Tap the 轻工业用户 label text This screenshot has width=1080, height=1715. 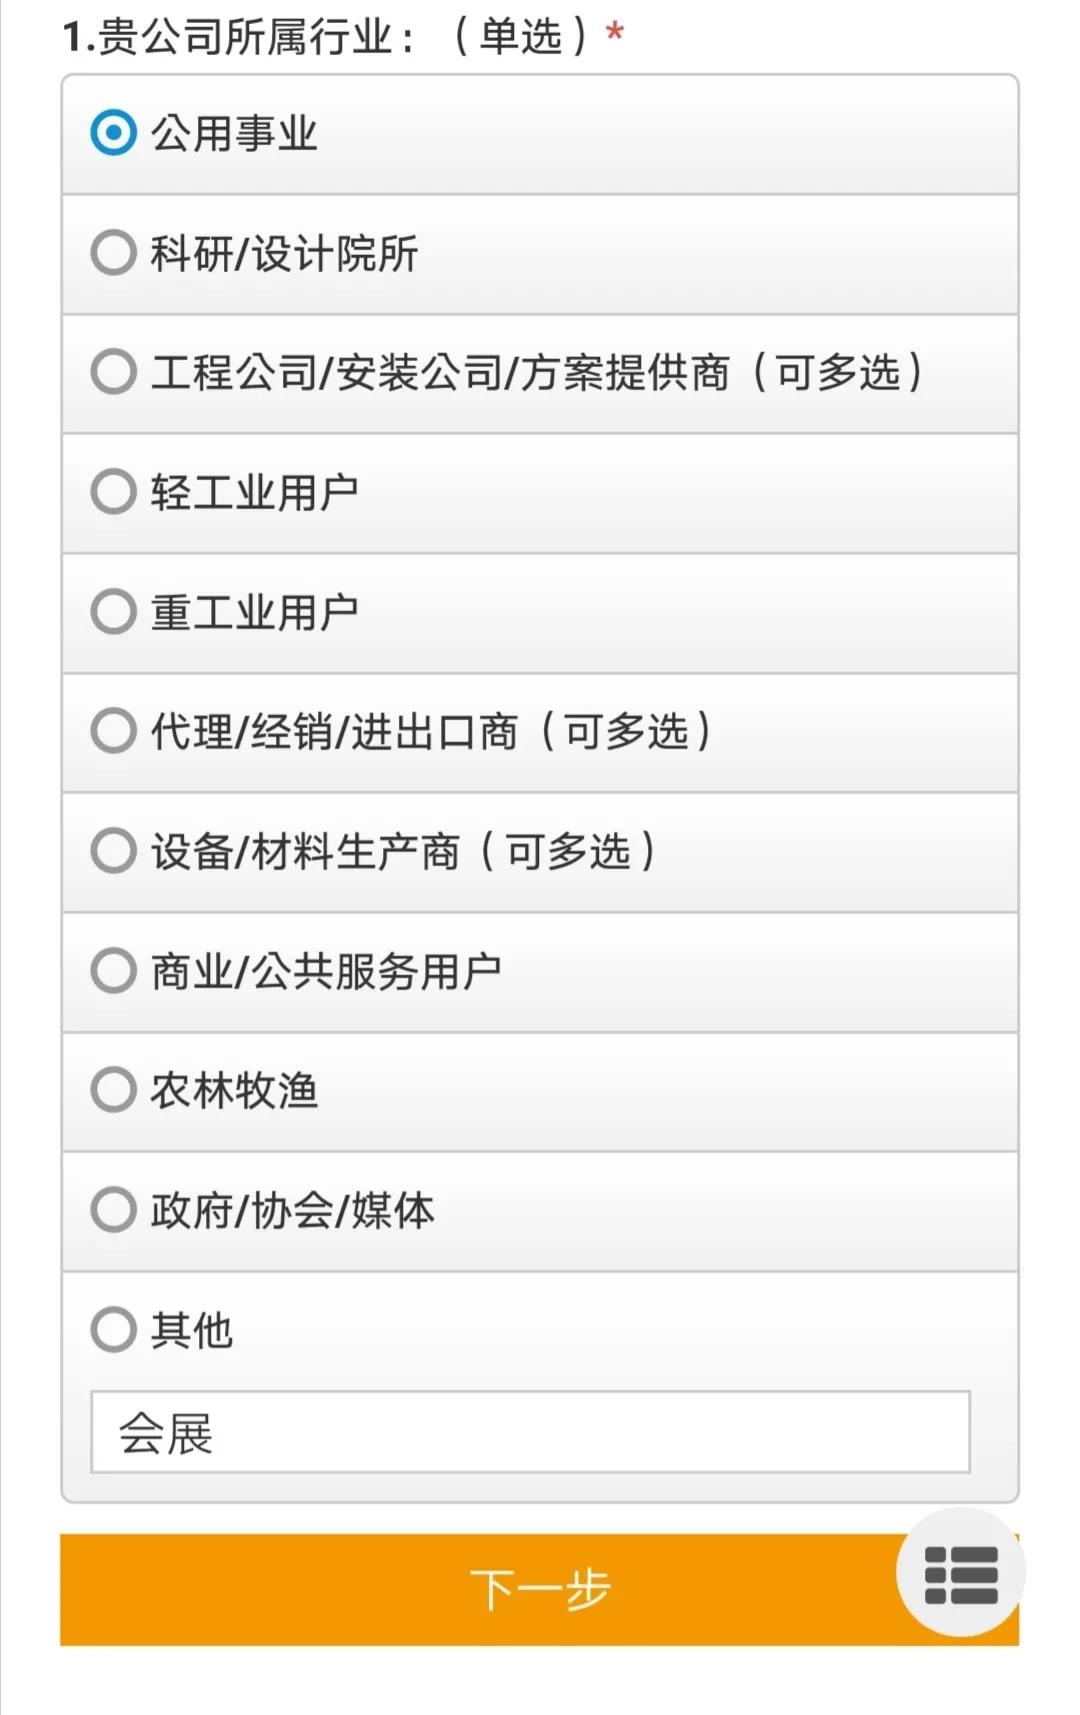[254, 493]
